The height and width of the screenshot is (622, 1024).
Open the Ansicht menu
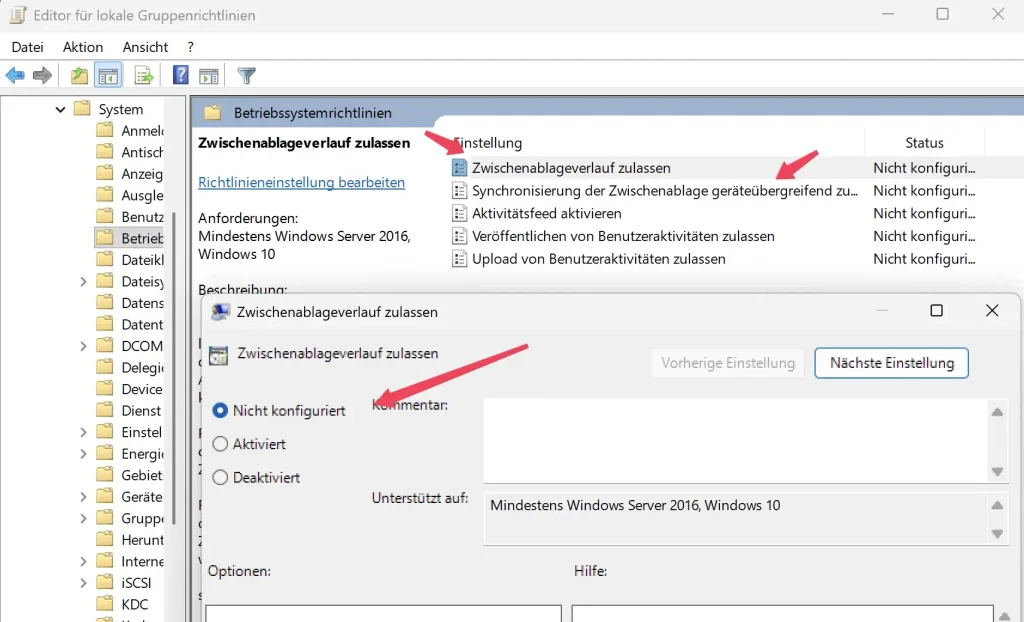(145, 47)
